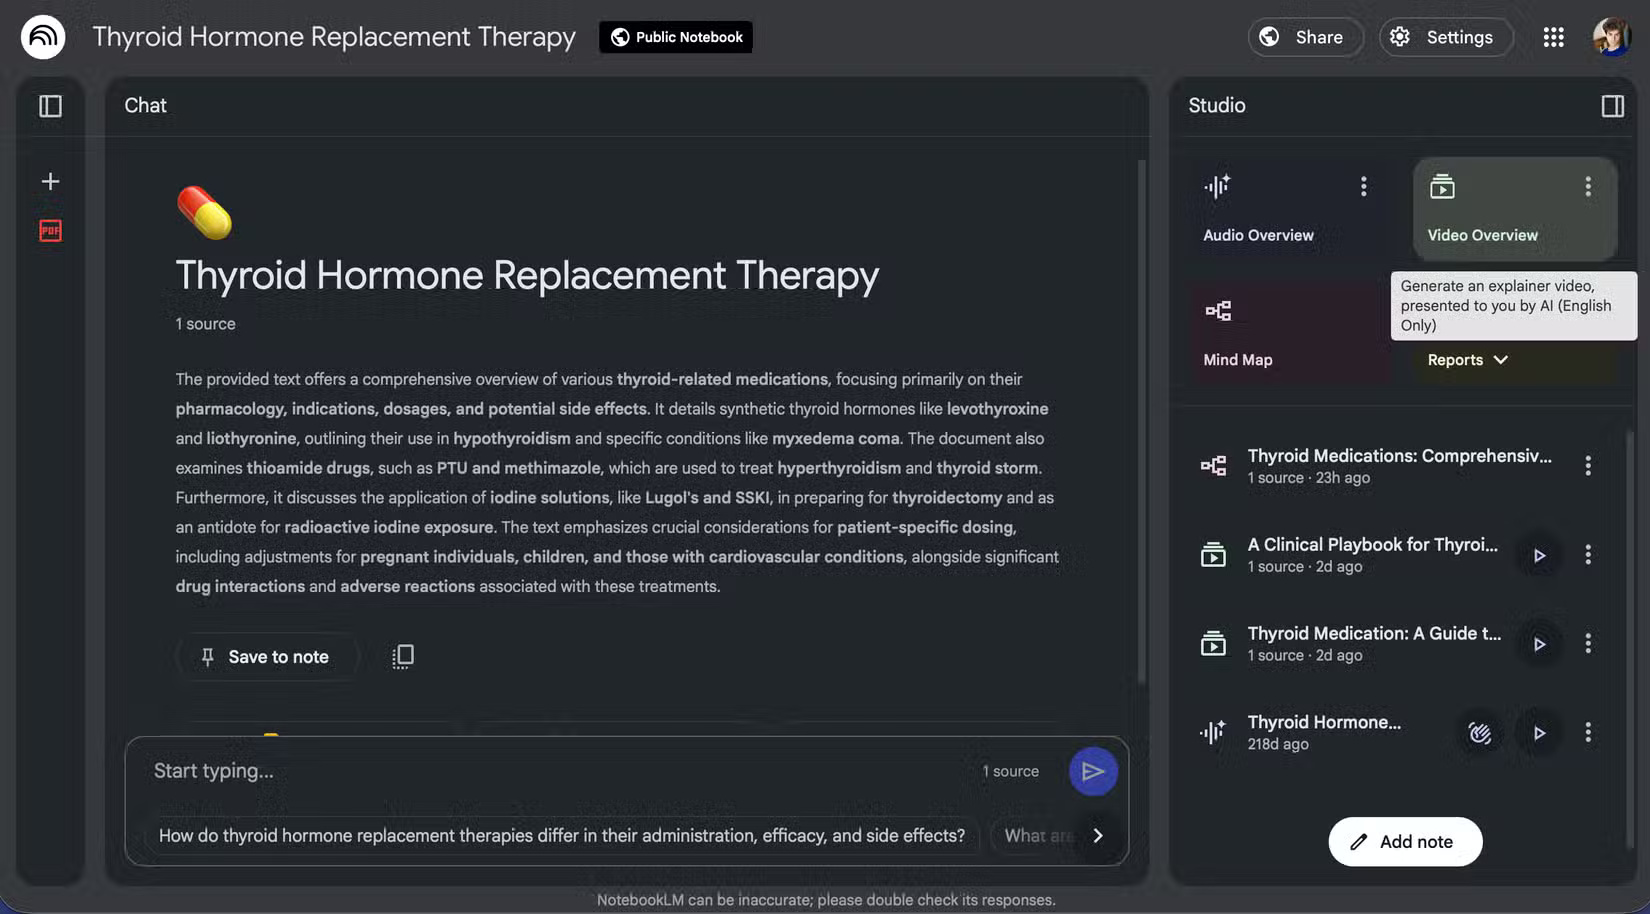Copy the notebook summary using the copy icon
1650x914 pixels.
coord(402,656)
